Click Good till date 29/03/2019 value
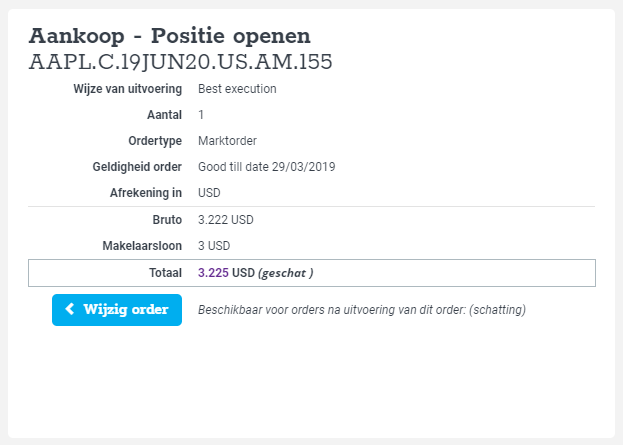This screenshot has height=445, width=623. point(267,166)
